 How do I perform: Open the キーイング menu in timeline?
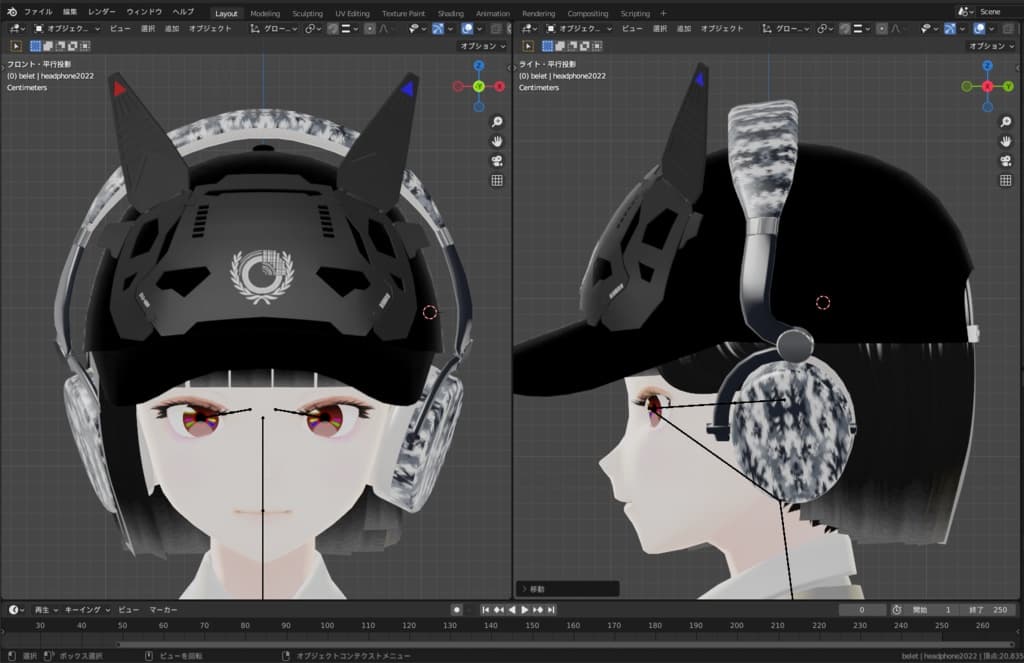point(82,609)
